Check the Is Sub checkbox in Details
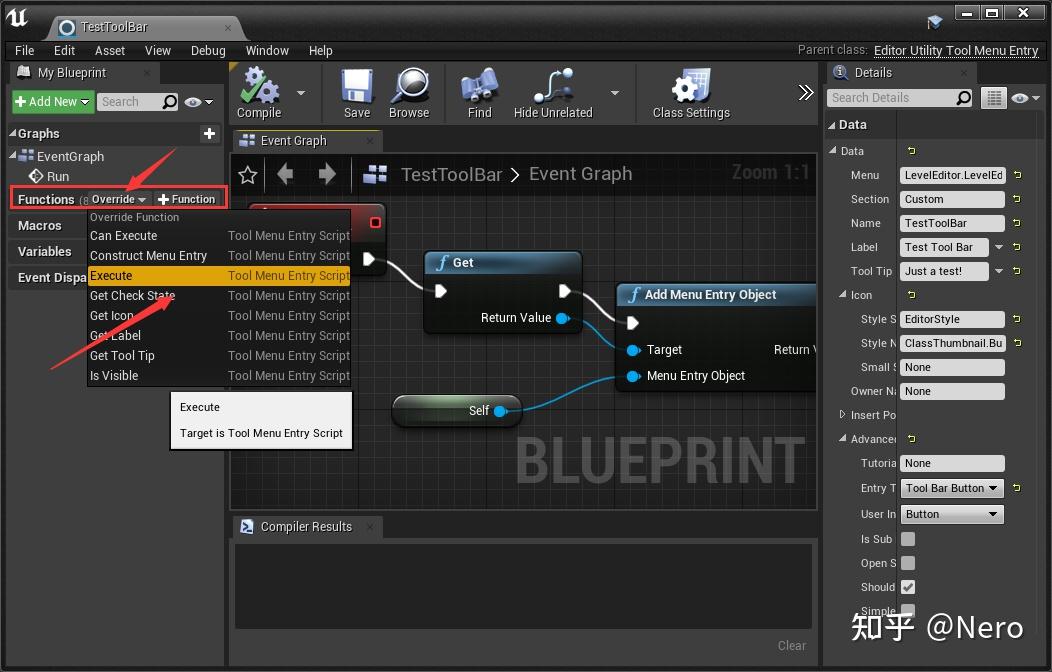This screenshot has width=1052, height=672. [x=907, y=539]
